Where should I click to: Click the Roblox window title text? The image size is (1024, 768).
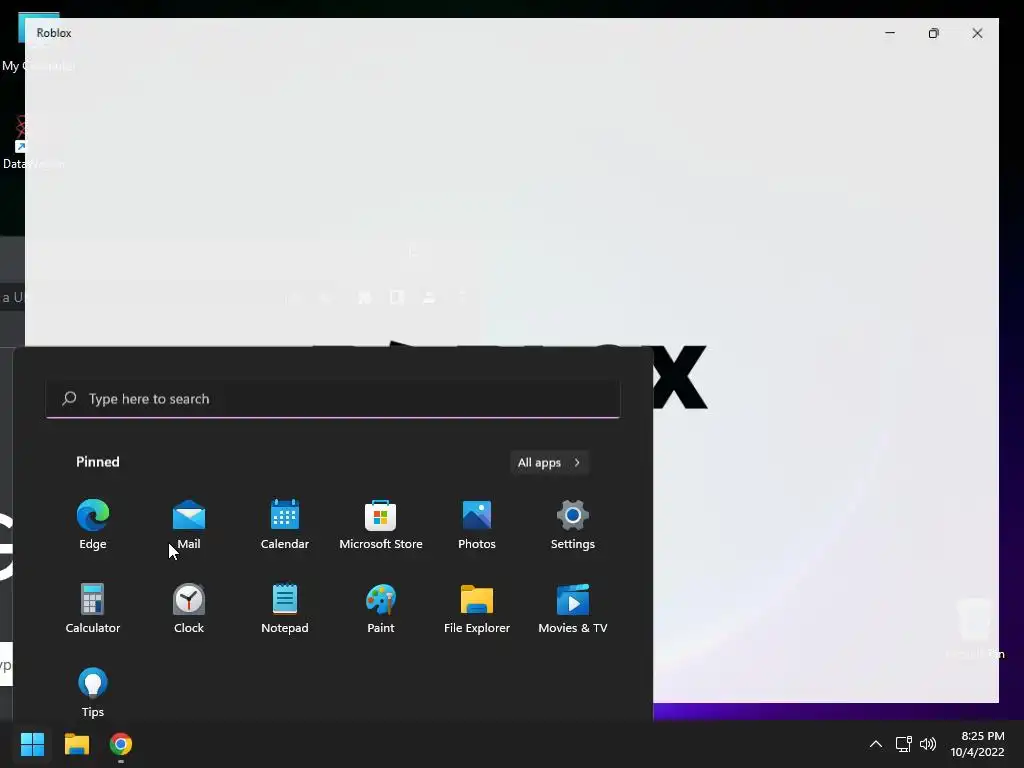tap(54, 33)
